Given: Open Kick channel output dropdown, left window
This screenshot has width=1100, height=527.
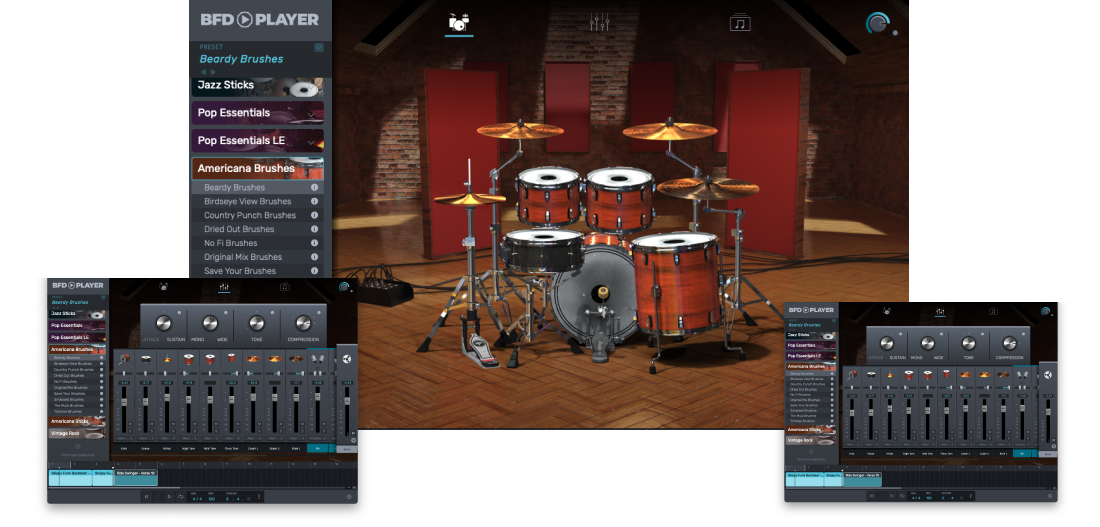Looking at the screenshot, I should [123, 438].
